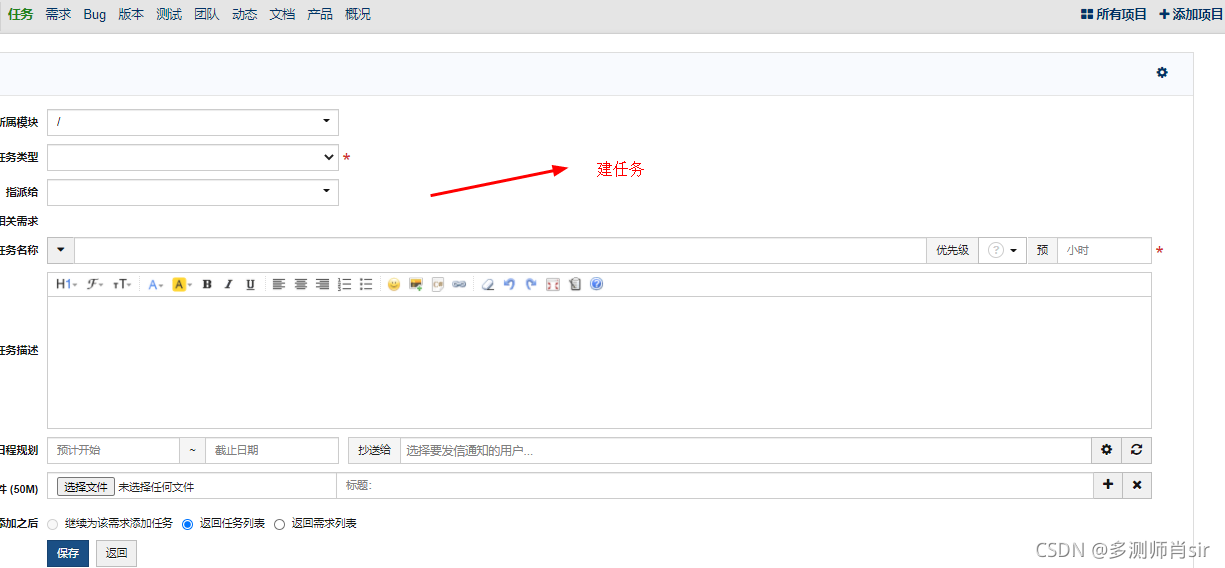Screen dimensions: 1225x568
Task: Pick the text color tool
Action: 156,285
